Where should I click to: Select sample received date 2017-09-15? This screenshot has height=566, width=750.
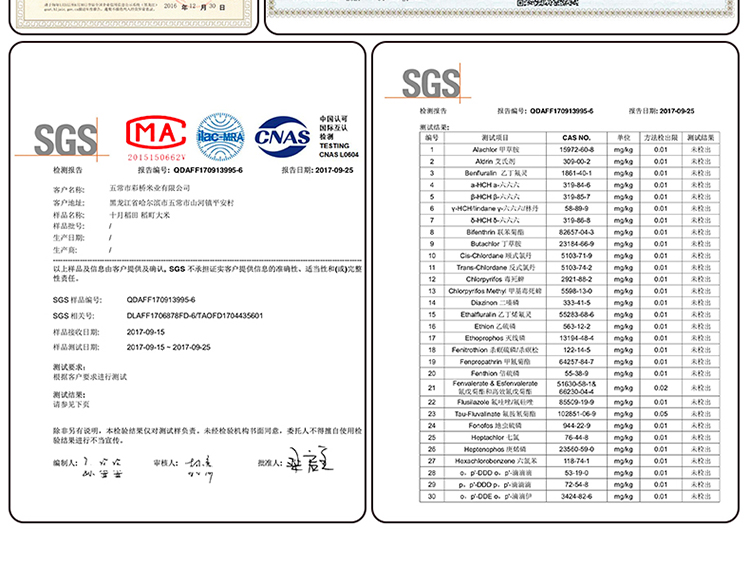[145, 332]
